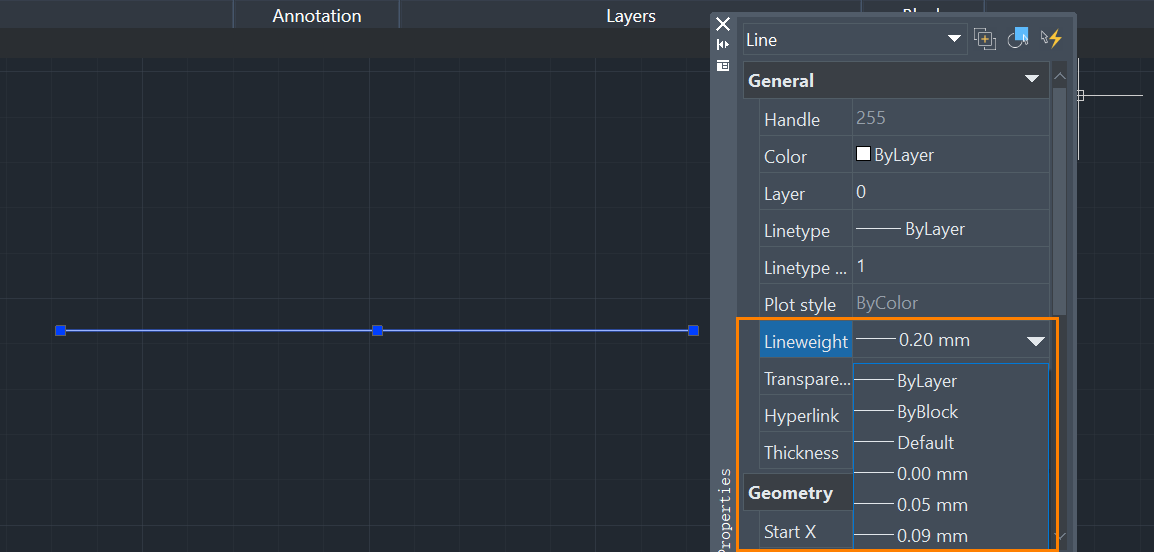The width and height of the screenshot is (1154, 552).
Task: Choose ByBlock in the lineweight list
Action: [x=951, y=411]
